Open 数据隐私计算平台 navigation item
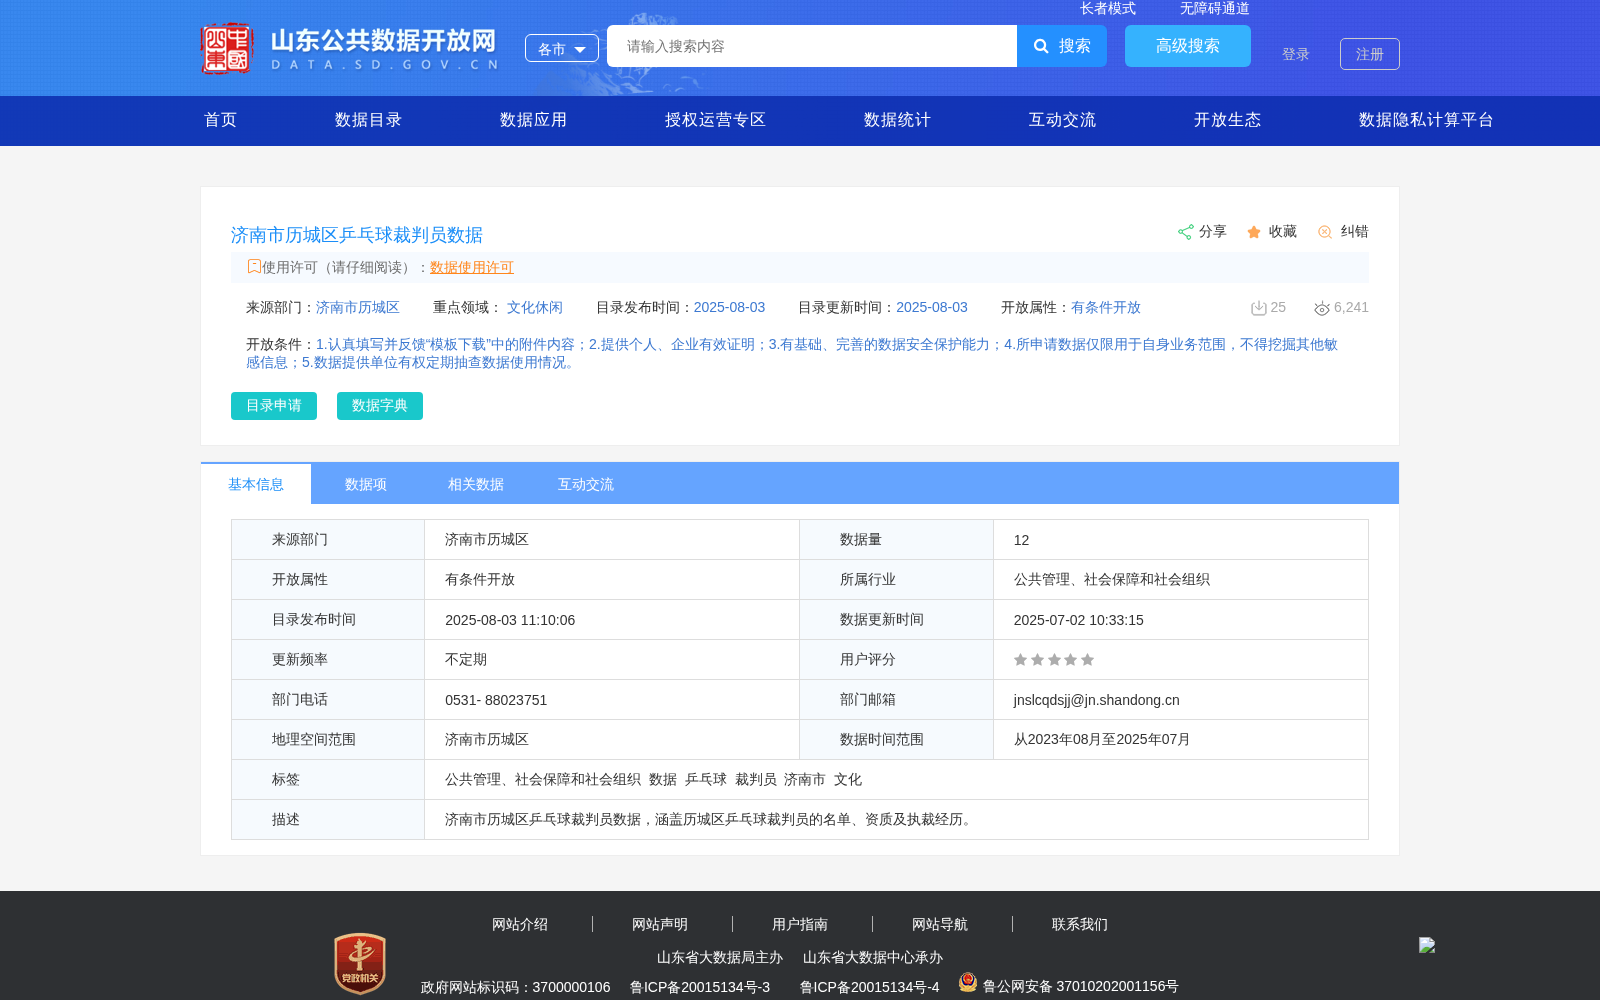The height and width of the screenshot is (1000, 1600). coord(1427,120)
